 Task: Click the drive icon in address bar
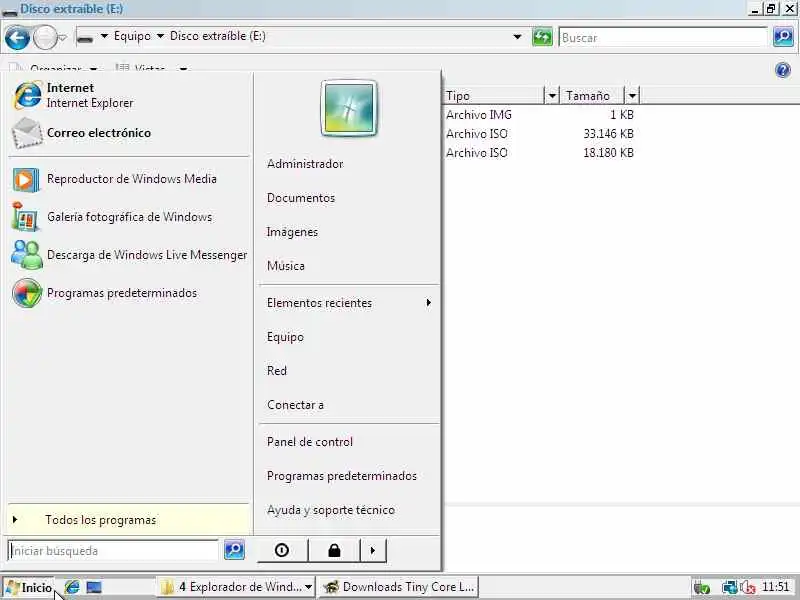(85, 37)
